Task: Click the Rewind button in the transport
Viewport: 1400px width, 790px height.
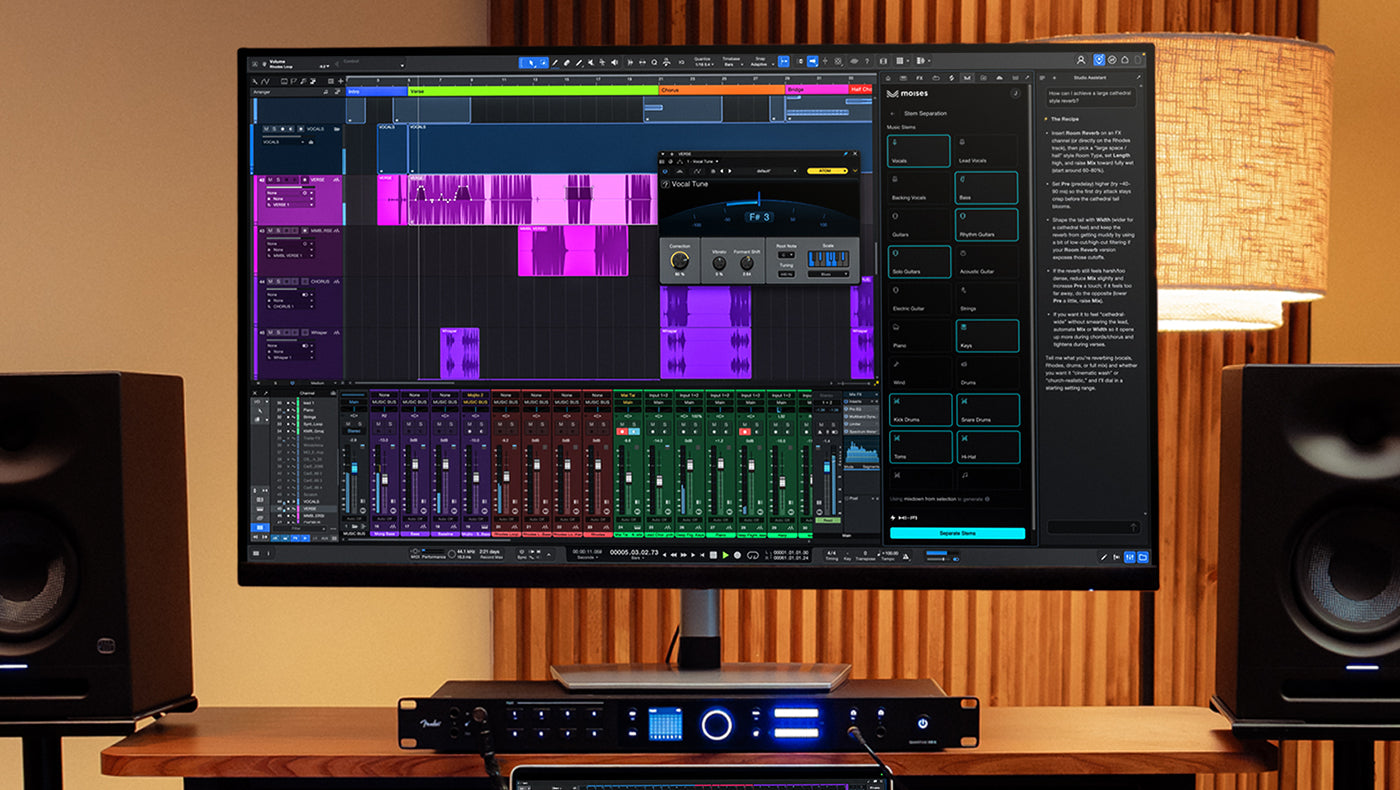Action: tap(674, 555)
